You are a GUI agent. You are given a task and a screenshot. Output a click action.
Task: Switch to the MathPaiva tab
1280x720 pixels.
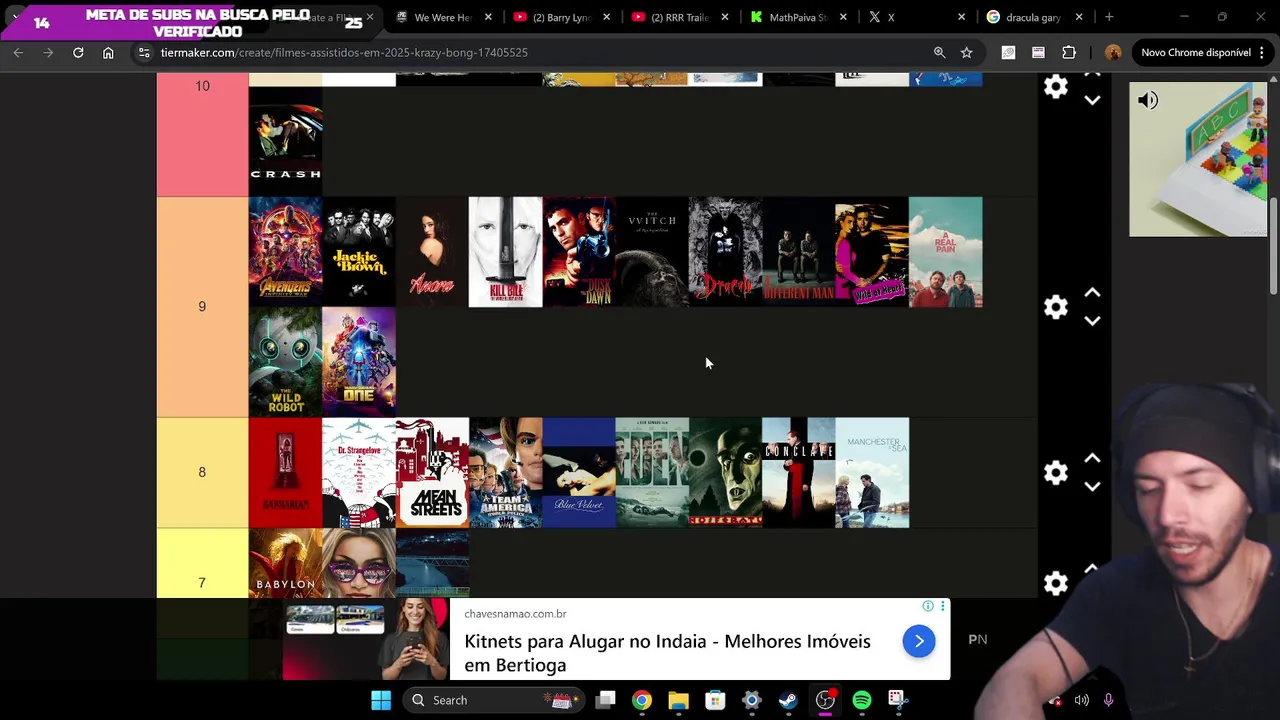(x=797, y=17)
